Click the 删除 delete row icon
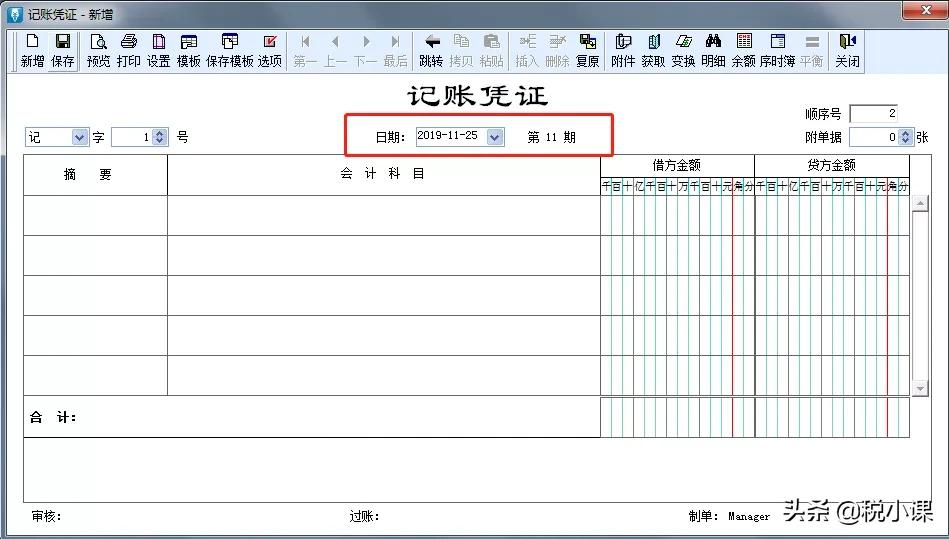Viewport: 949px width, 539px height. pyautogui.click(x=557, y=51)
